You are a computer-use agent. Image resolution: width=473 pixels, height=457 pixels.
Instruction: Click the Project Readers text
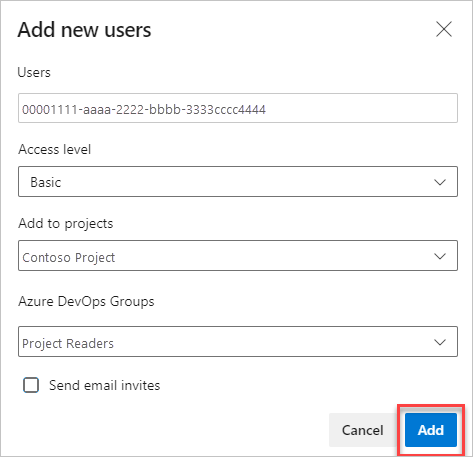(x=68, y=343)
